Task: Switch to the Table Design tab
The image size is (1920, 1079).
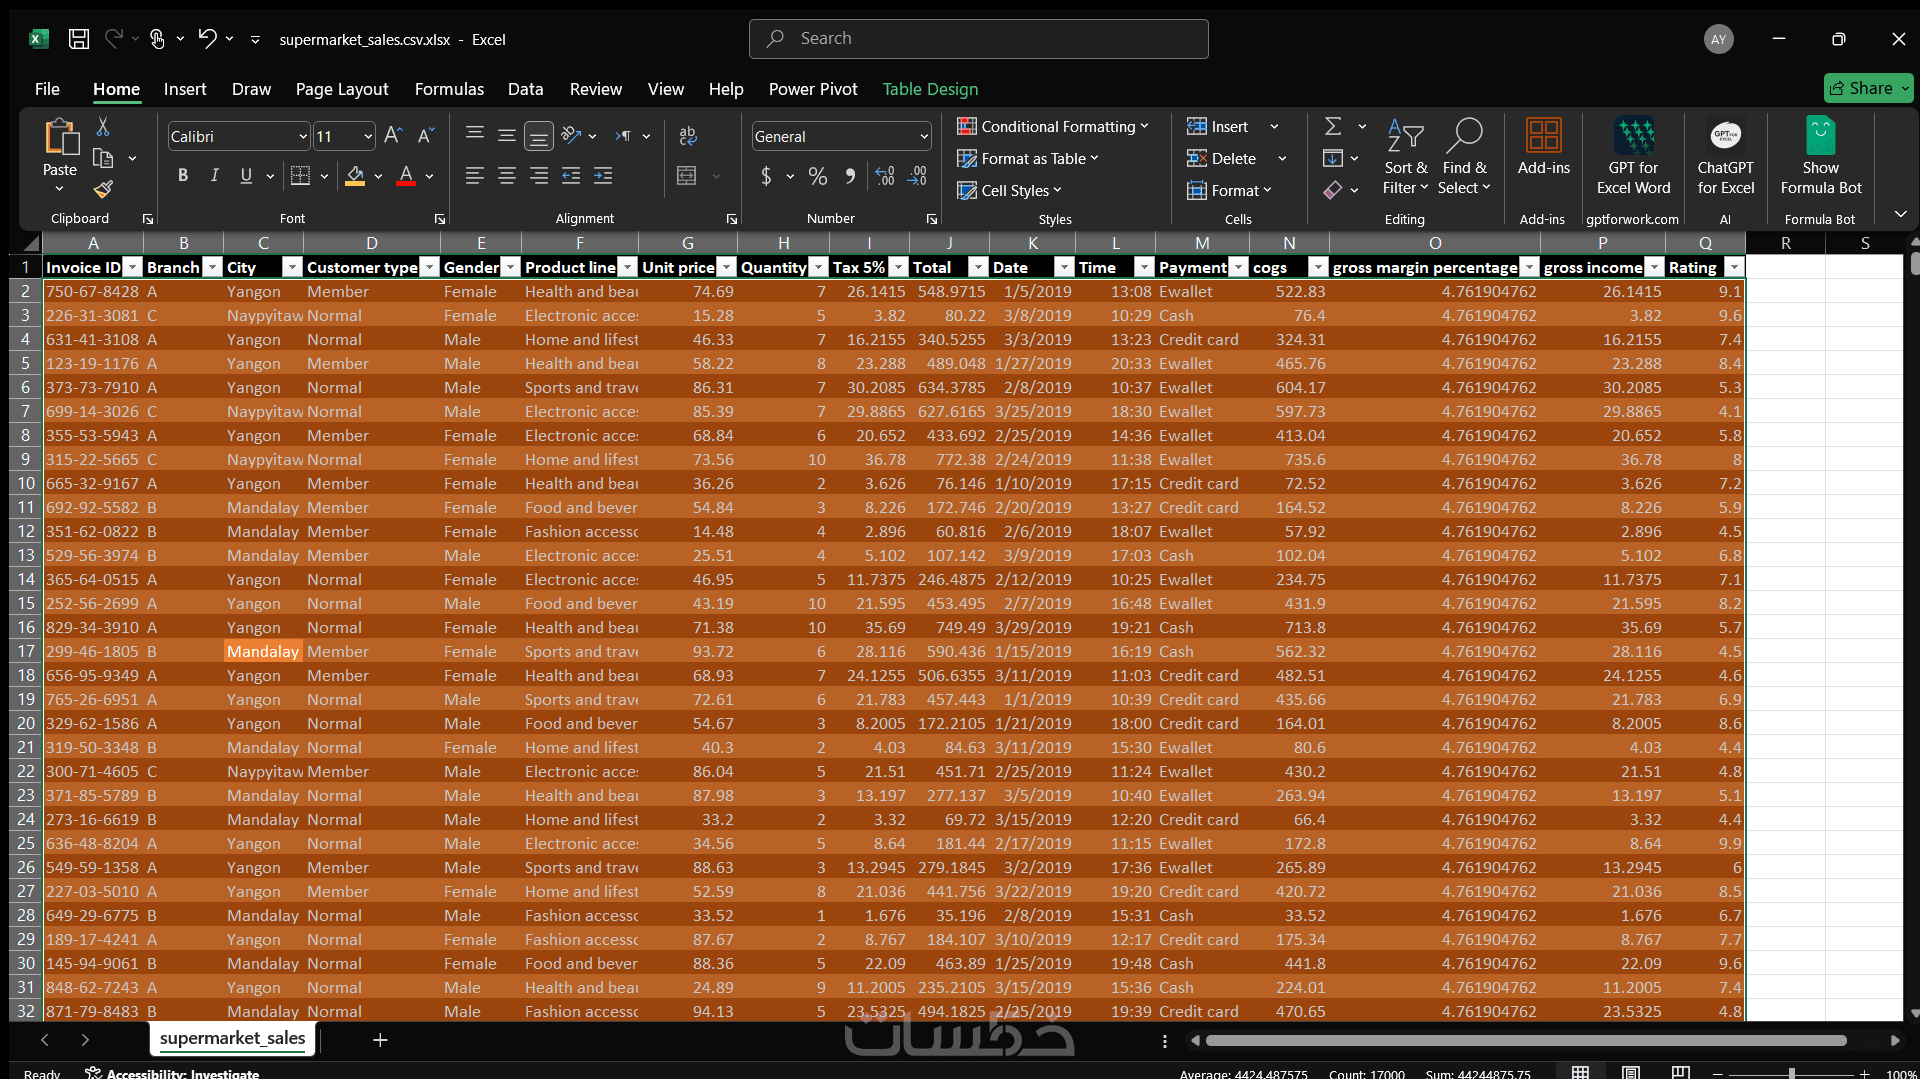Action: [930, 89]
